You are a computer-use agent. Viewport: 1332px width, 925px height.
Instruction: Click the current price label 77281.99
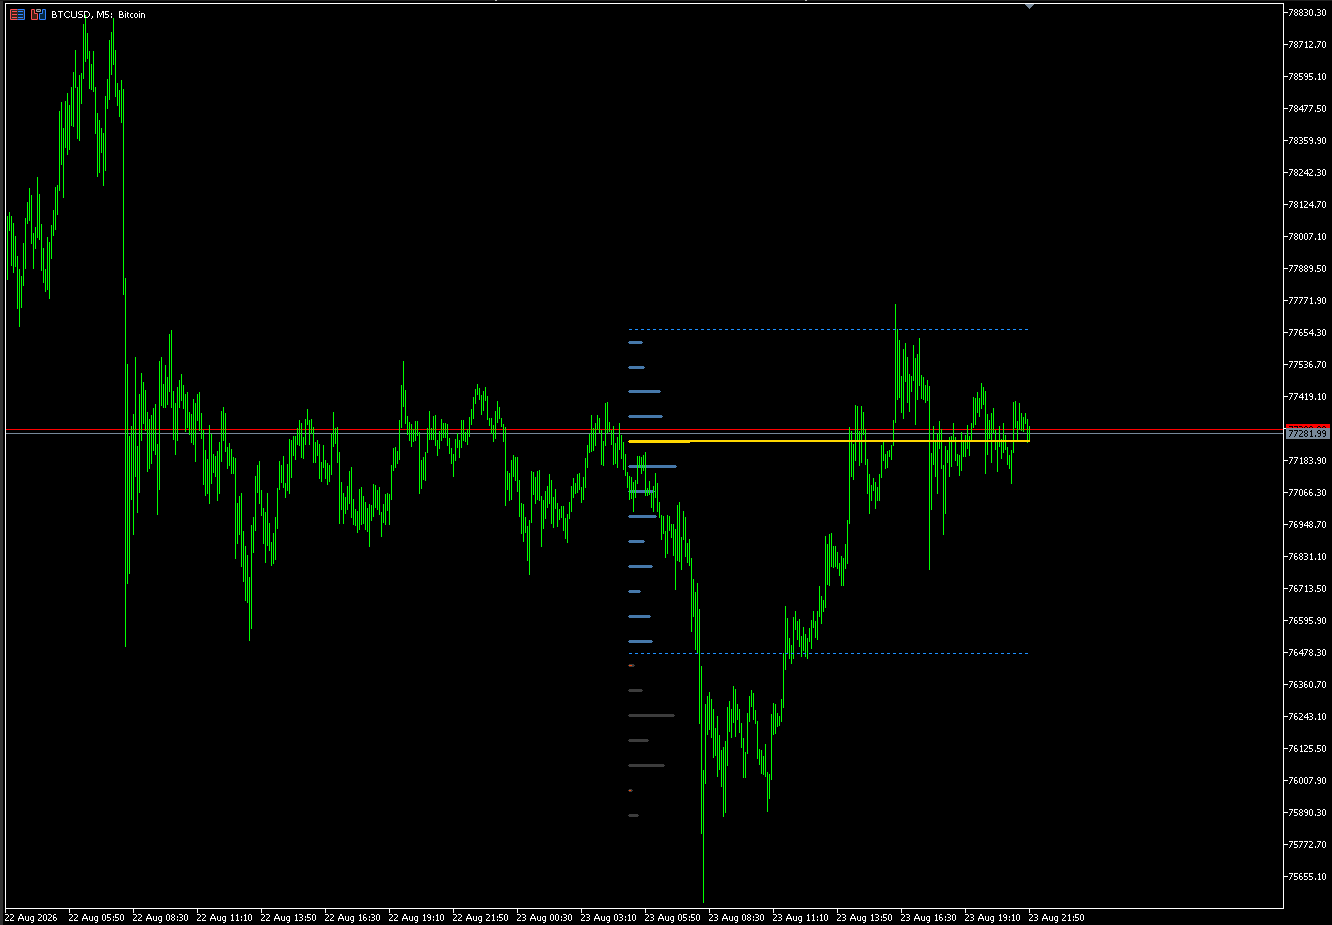point(1308,434)
